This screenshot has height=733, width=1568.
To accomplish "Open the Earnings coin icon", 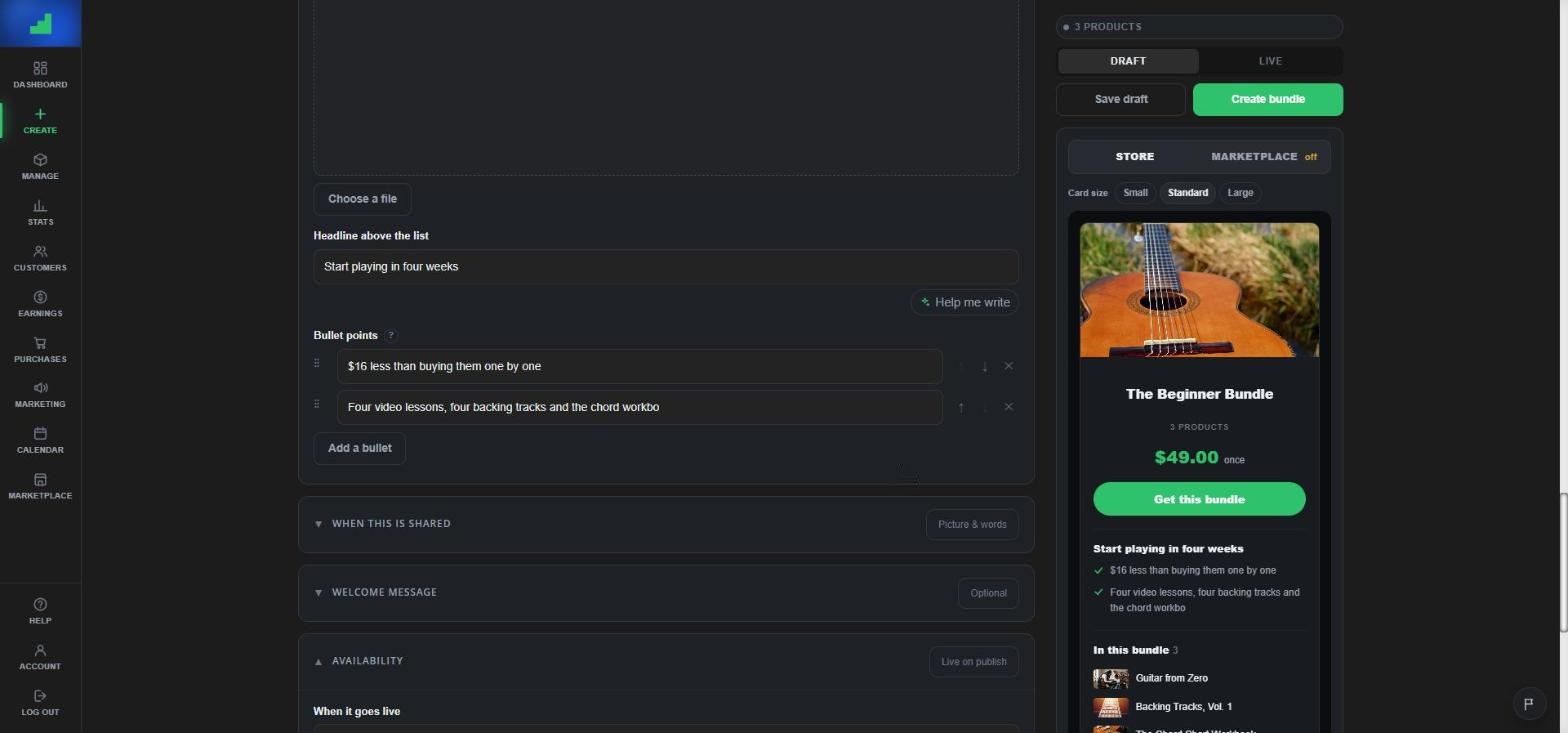I will [40, 297].
